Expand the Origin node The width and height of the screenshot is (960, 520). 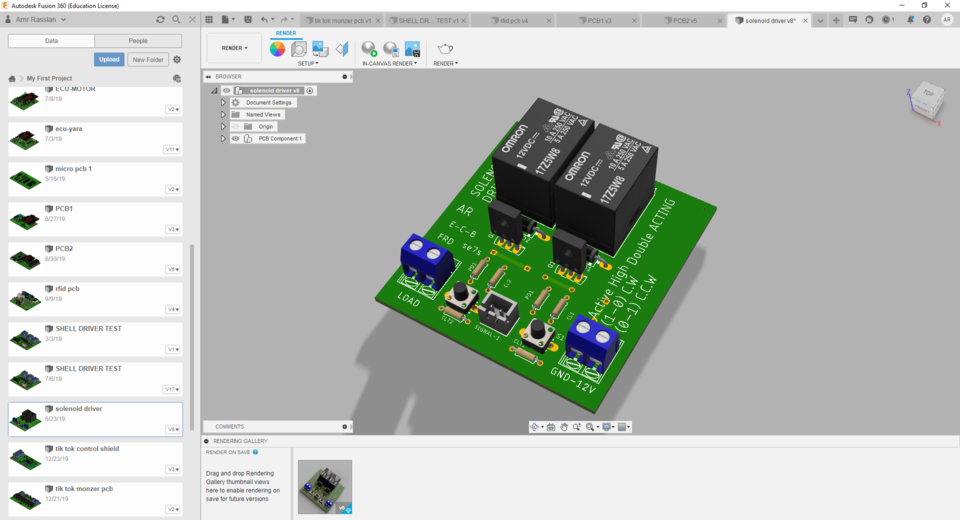(x=223, y=127)
